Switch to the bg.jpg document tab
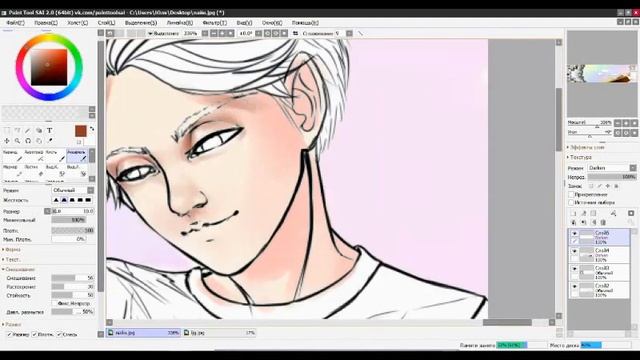 click(x=219, y=333)
